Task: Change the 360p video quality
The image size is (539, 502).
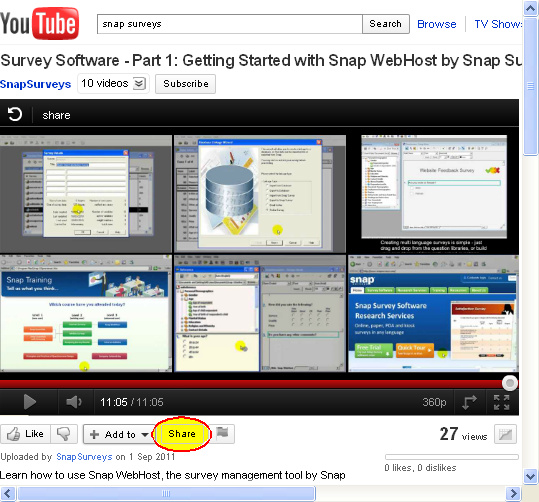Action: click(434, 402)
